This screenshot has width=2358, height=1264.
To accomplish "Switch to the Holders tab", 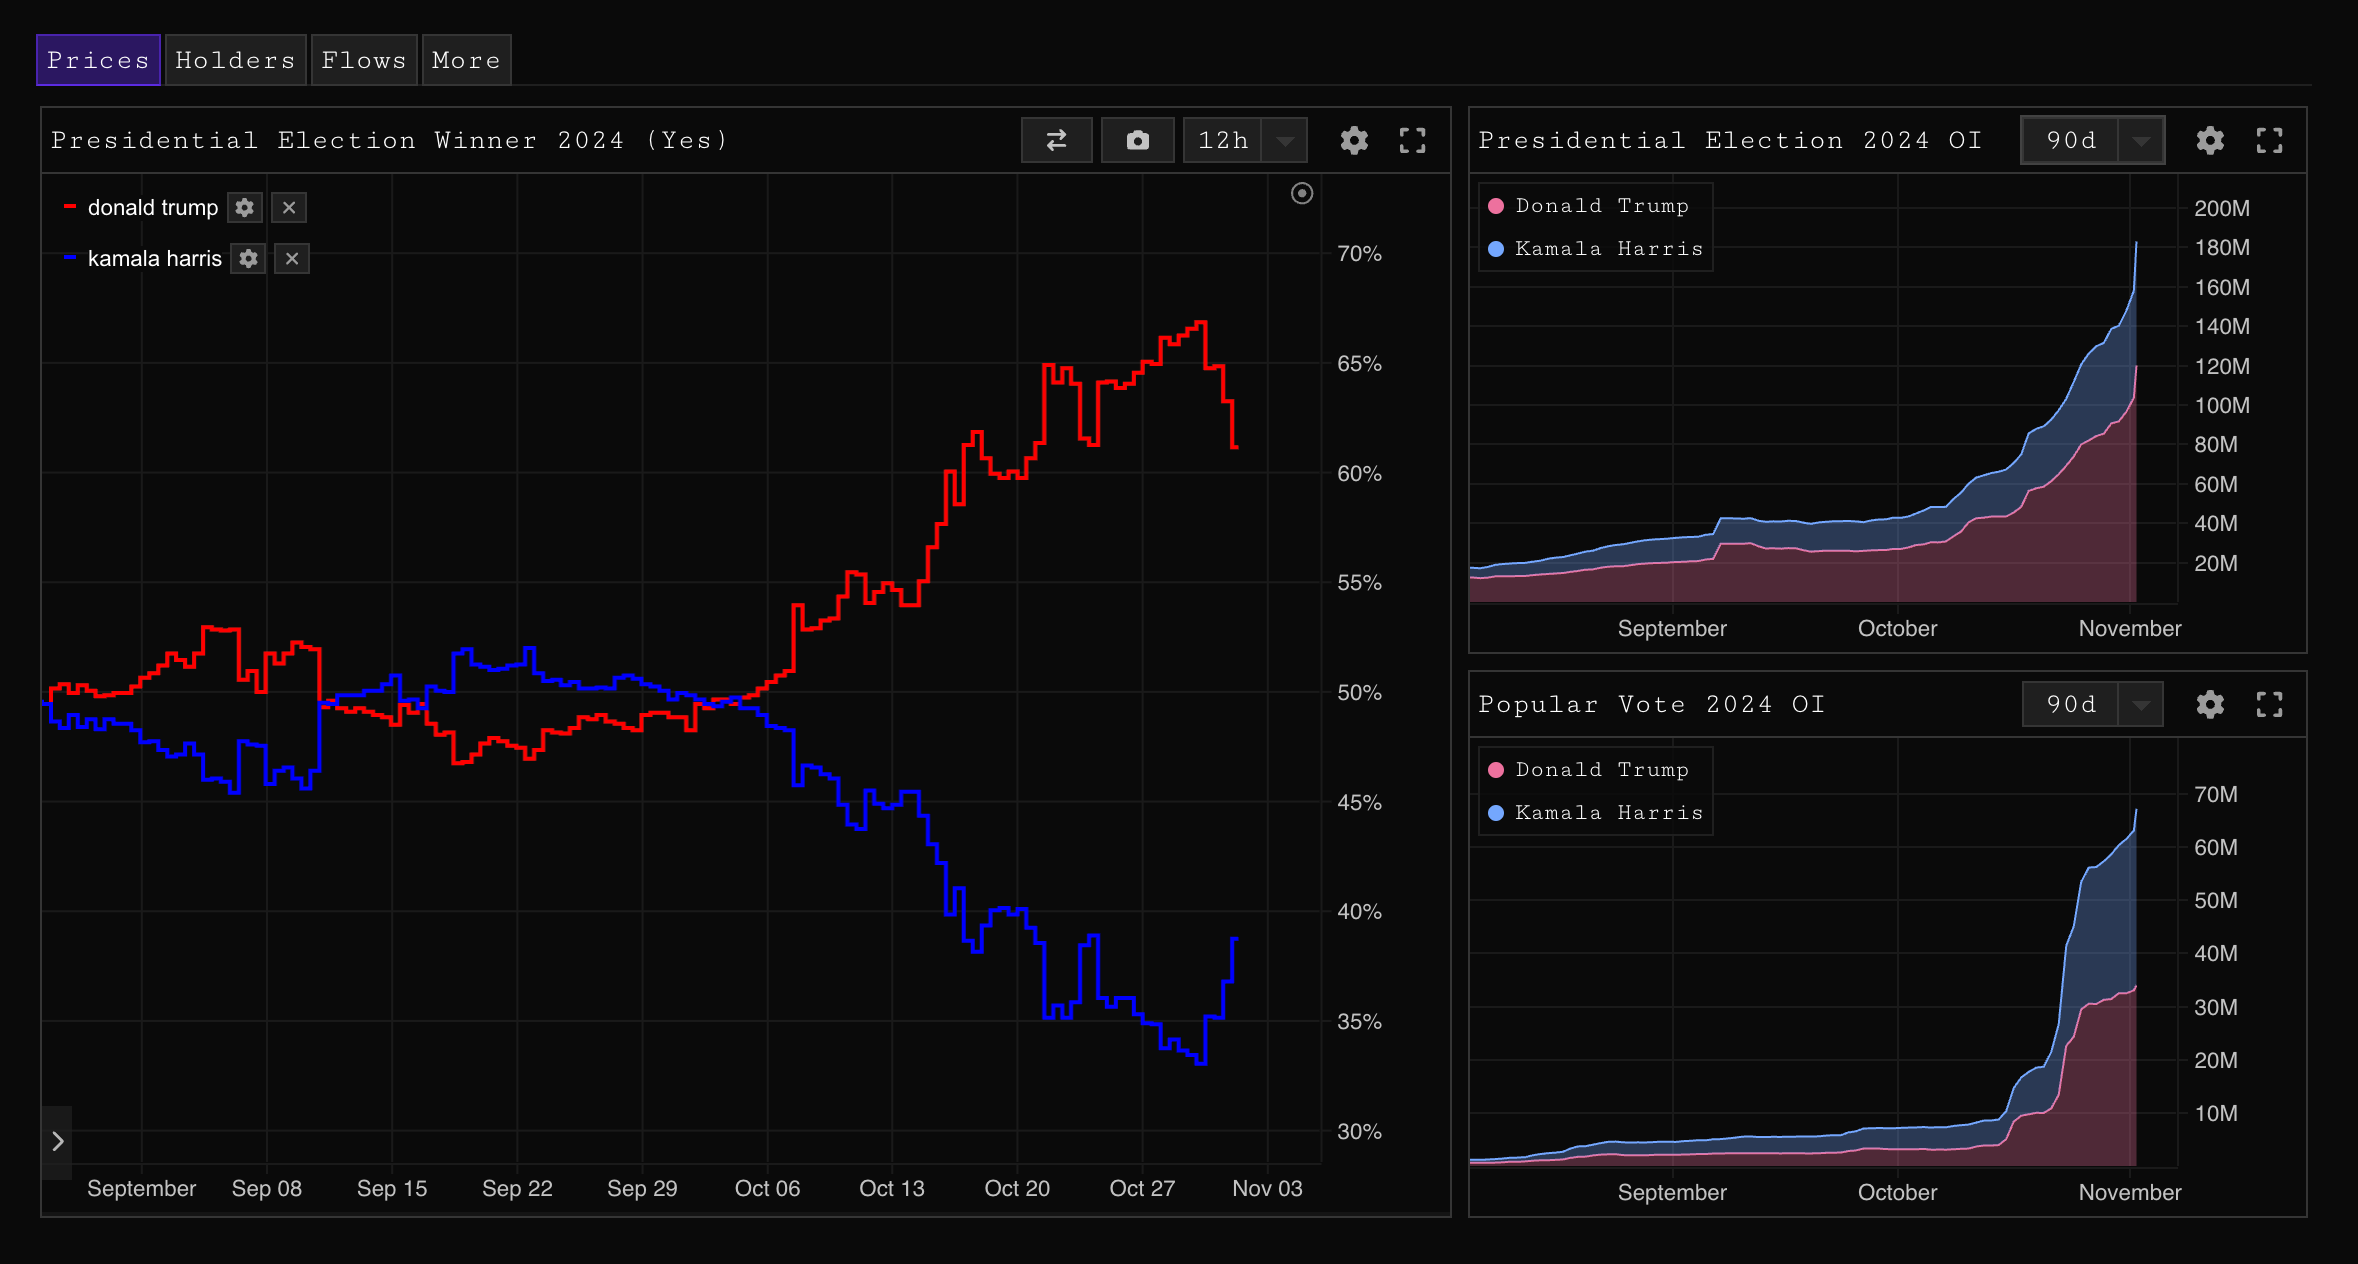I will [235, 61].
